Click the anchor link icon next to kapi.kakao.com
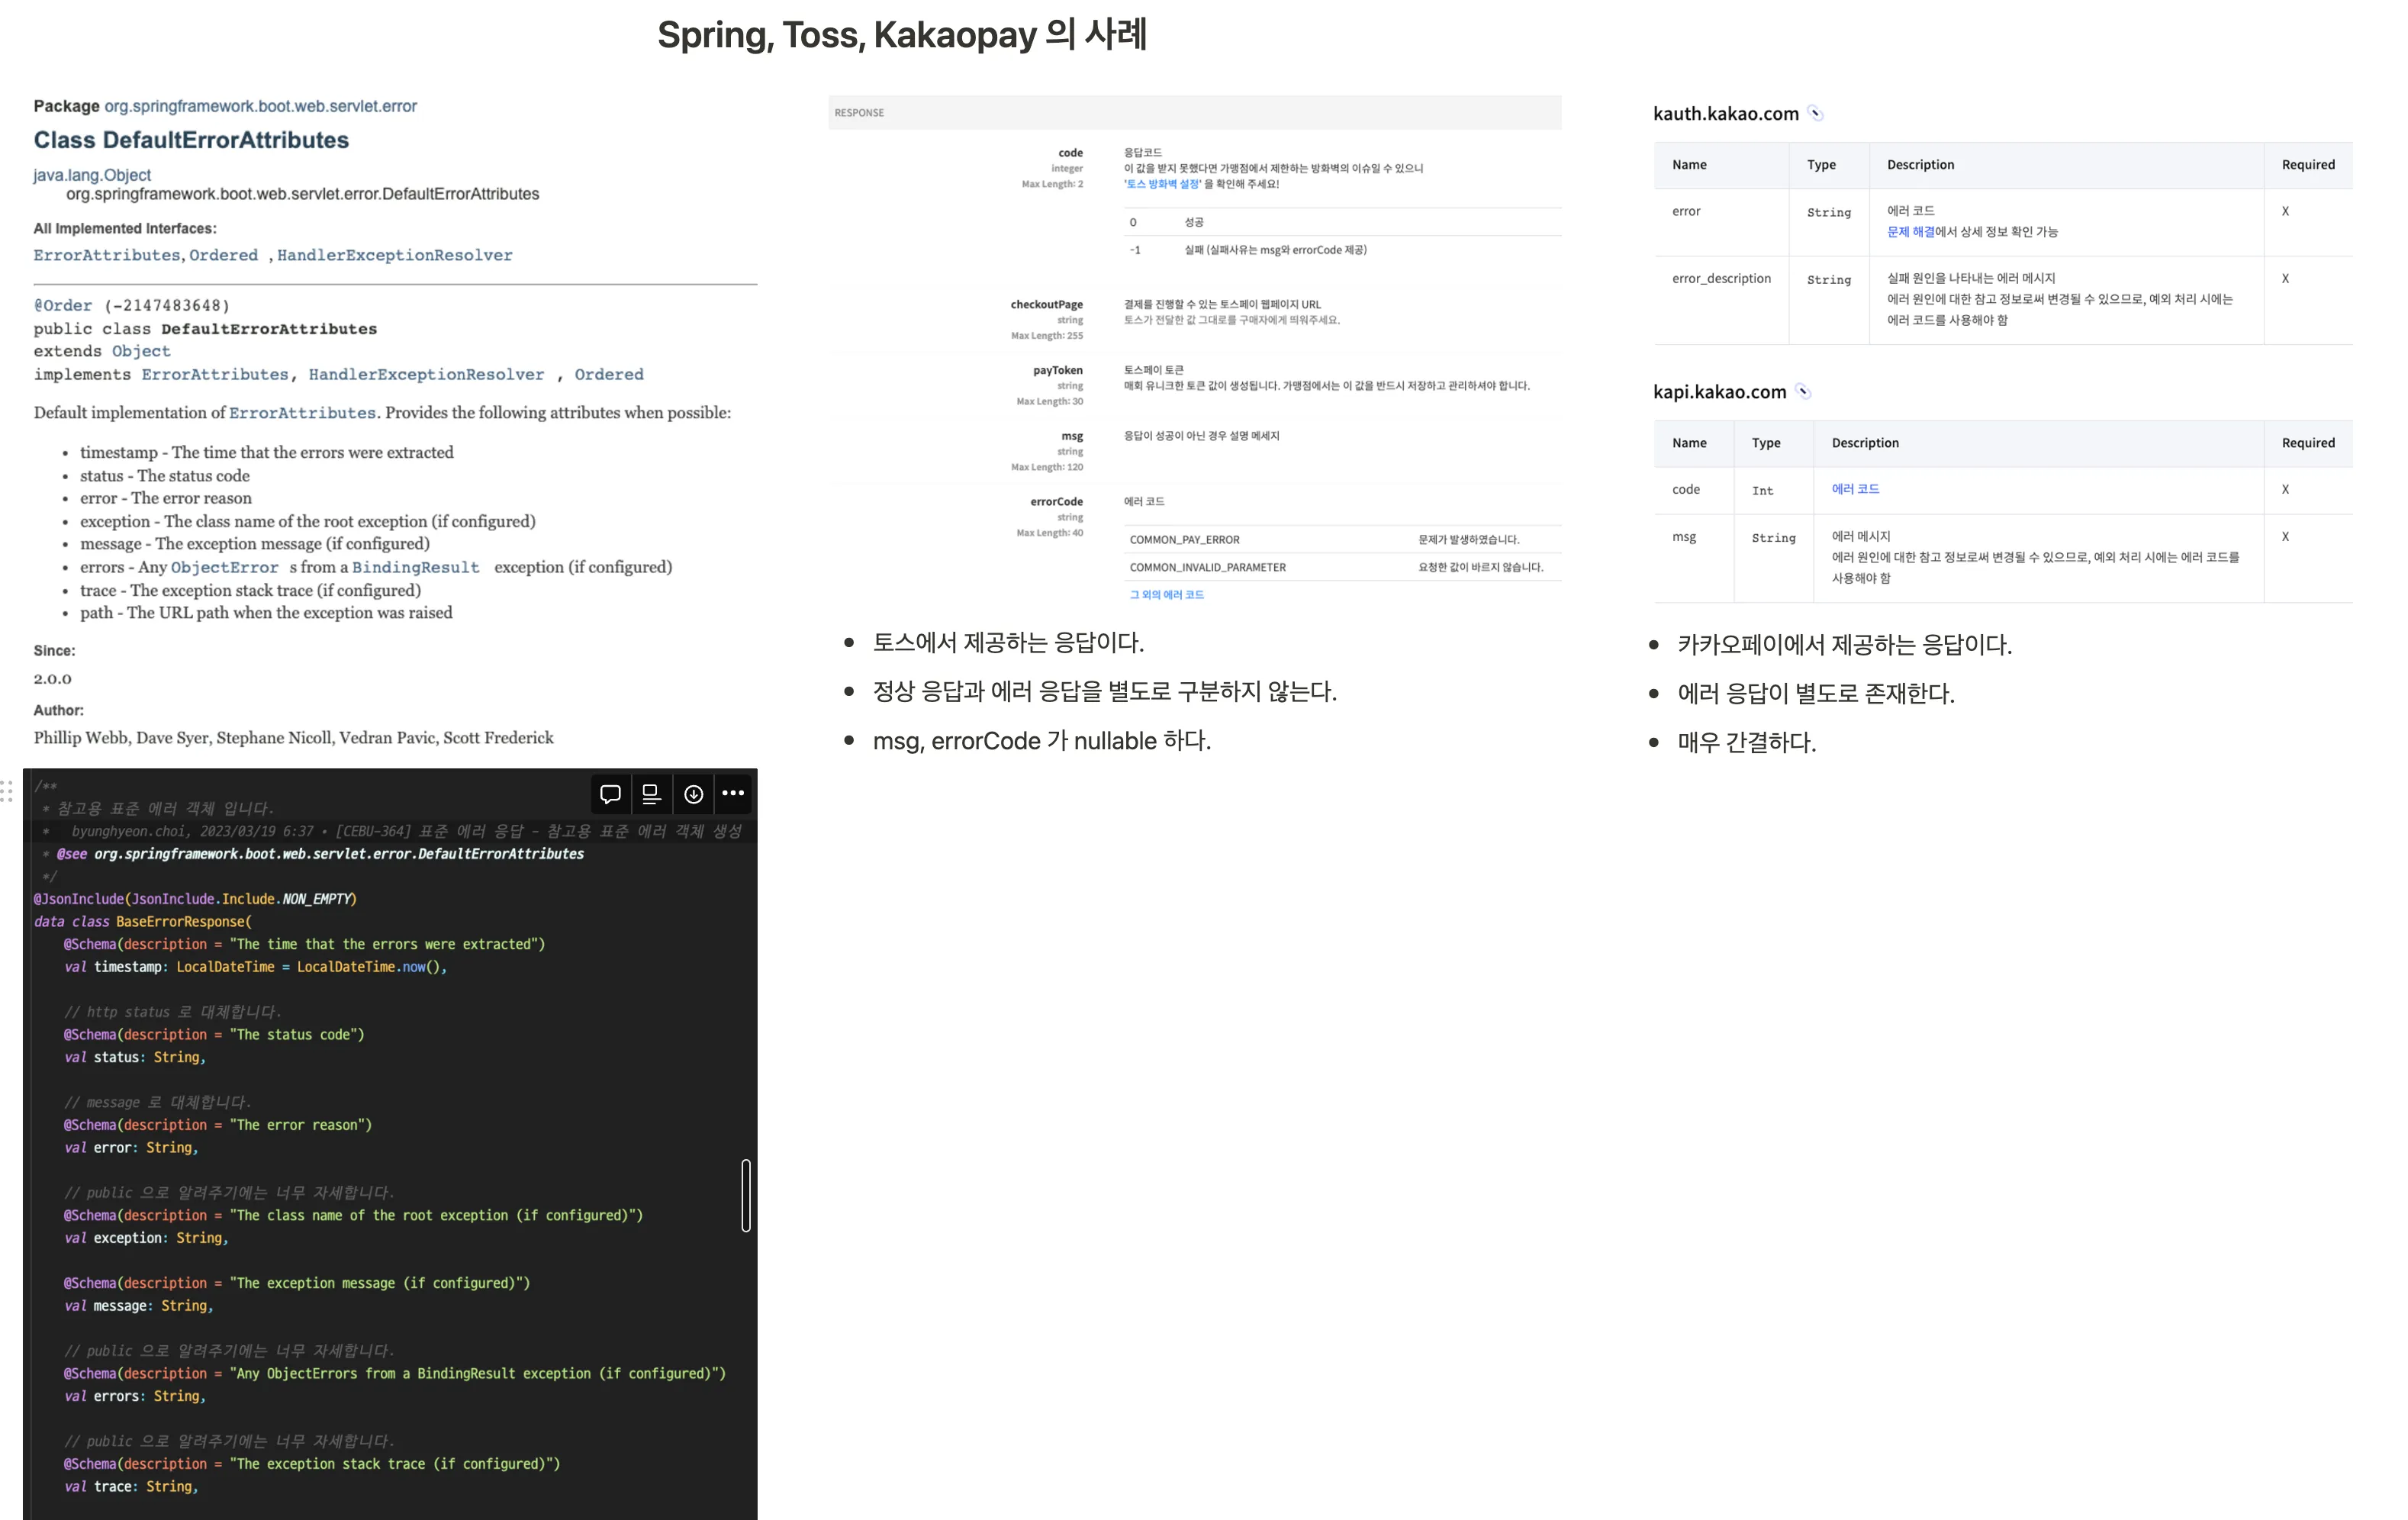 click(1803, 392)
